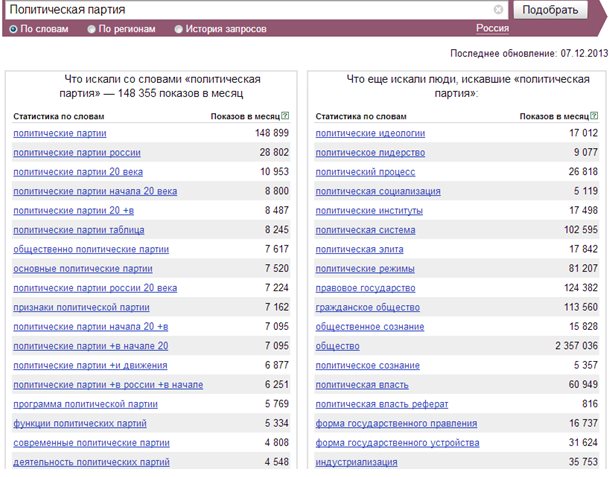Open link 'политическая власть реферат'
Screen dimensions: 613x477
click(382, 404)
